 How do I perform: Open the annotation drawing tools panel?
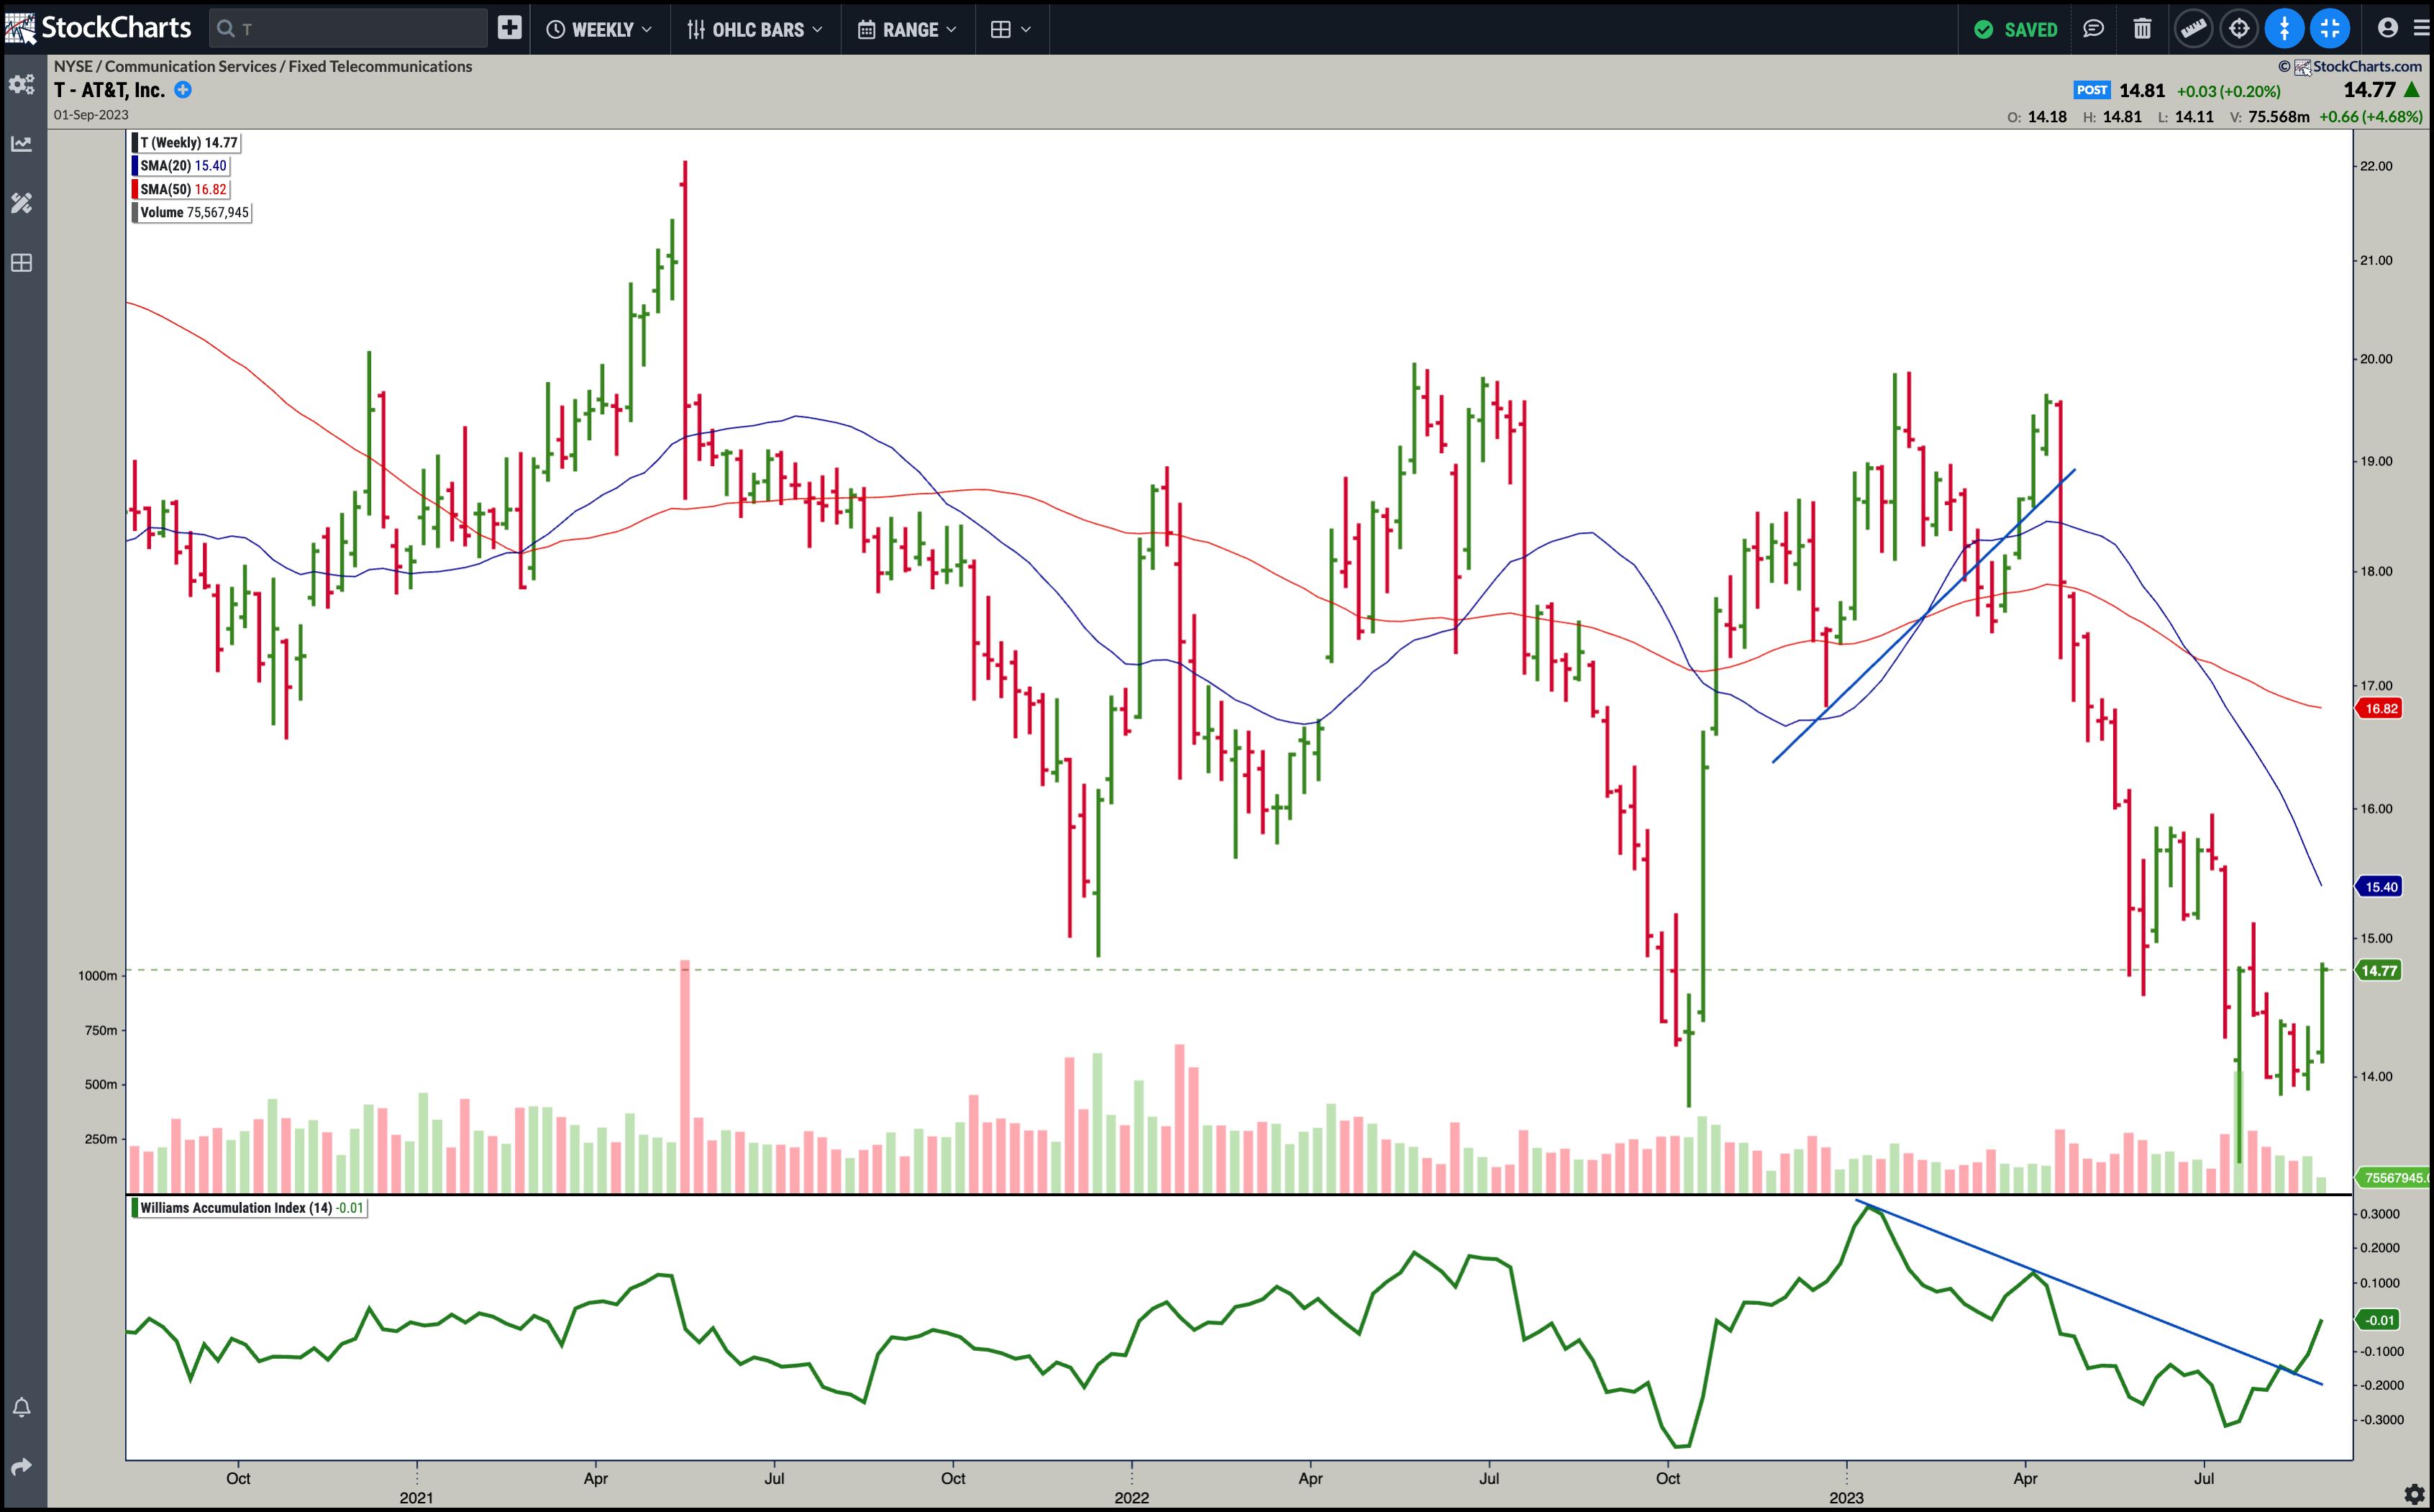pyautogui.click(x=21, y=203)
